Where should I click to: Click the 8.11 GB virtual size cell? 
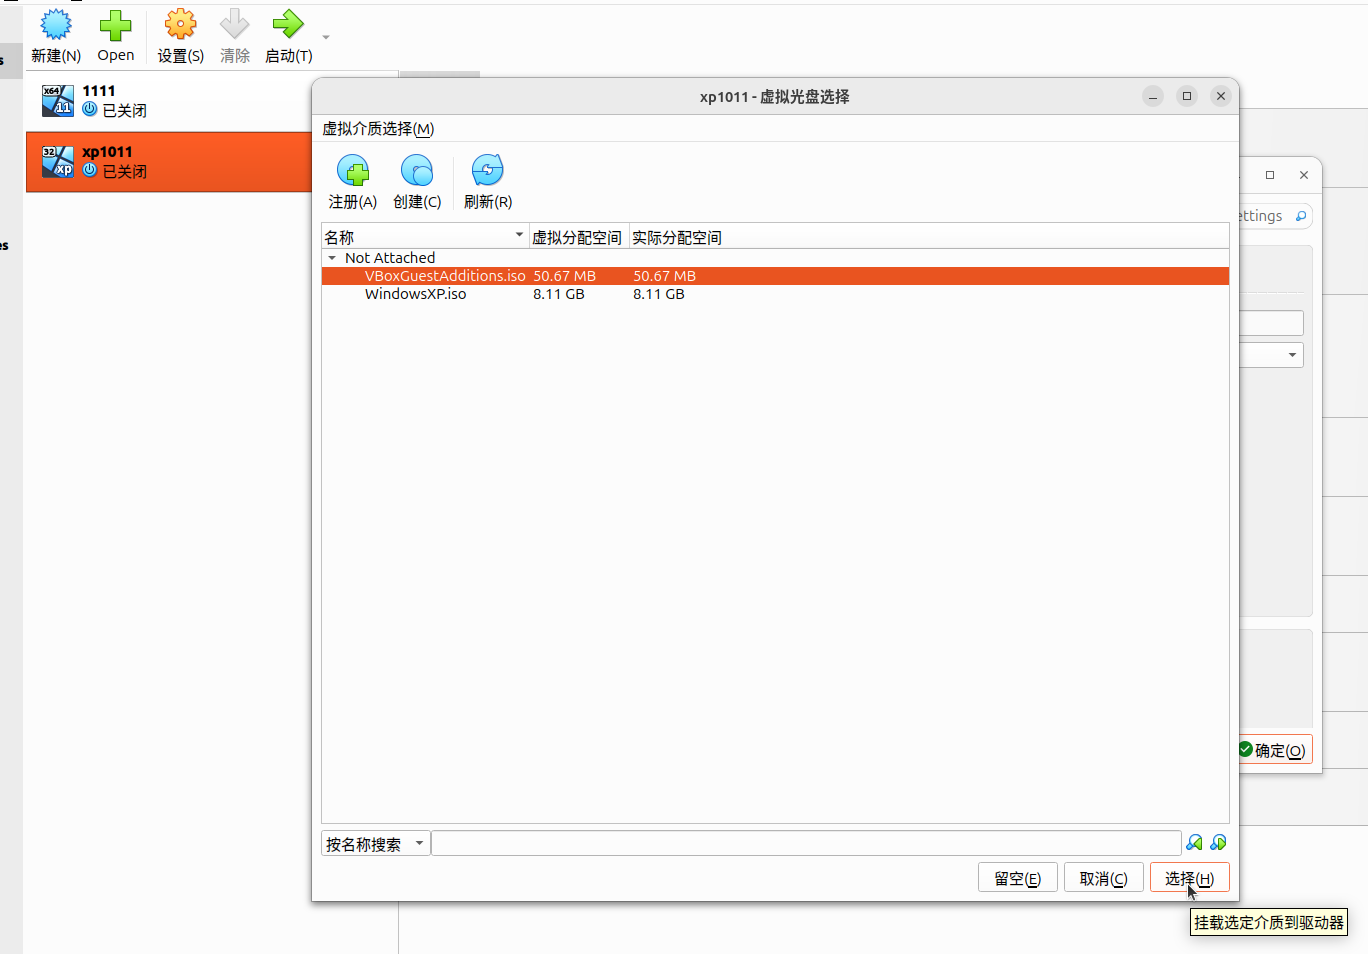(x=559, y=294)
